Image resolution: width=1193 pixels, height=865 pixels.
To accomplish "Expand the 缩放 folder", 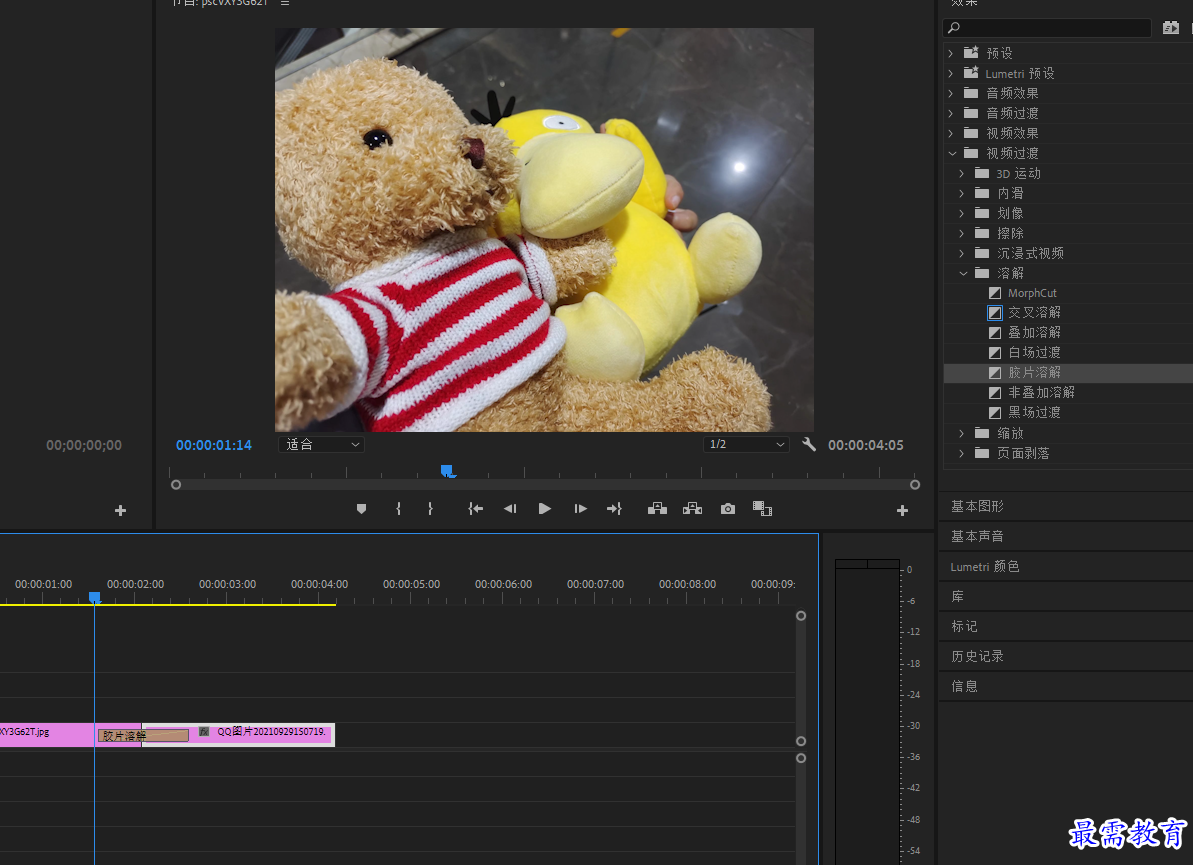I will click(962, 433).
